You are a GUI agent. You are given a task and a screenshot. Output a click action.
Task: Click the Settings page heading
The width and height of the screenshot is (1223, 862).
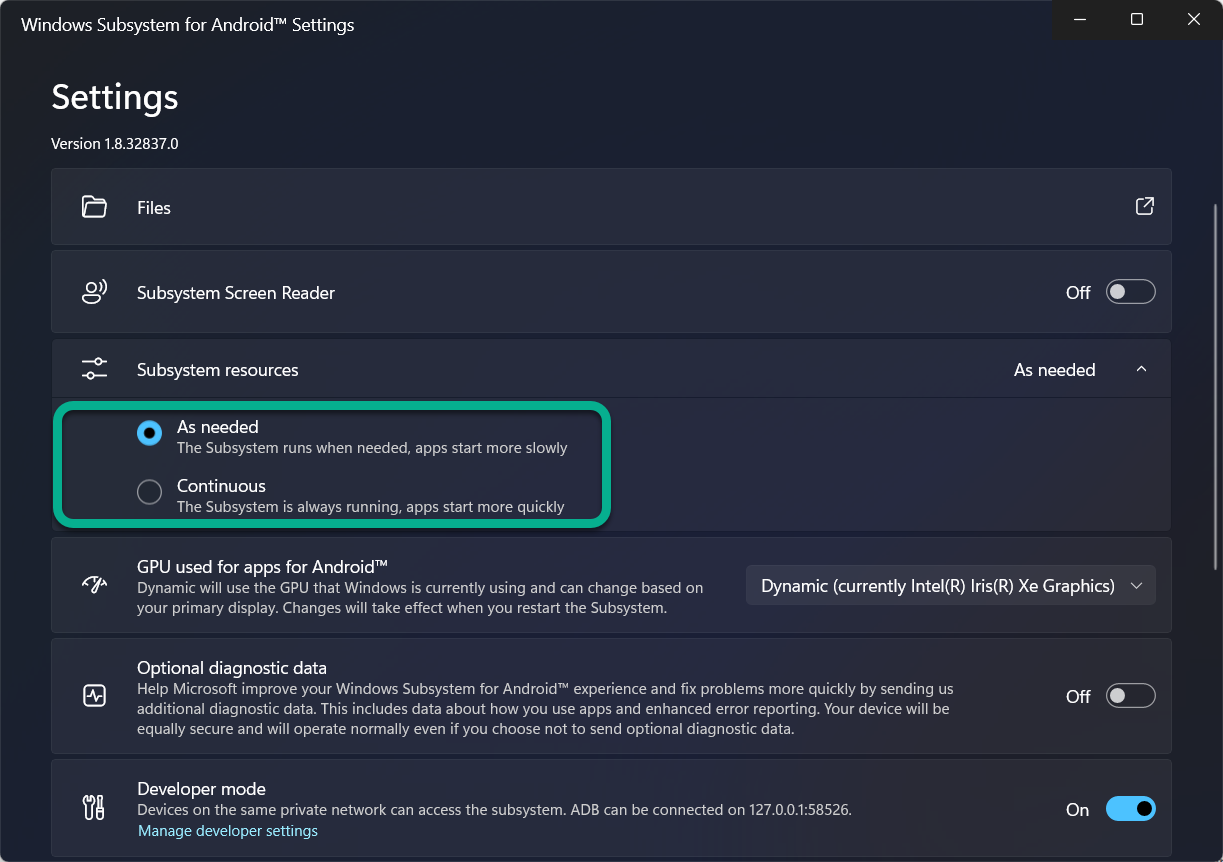[115, 97]
